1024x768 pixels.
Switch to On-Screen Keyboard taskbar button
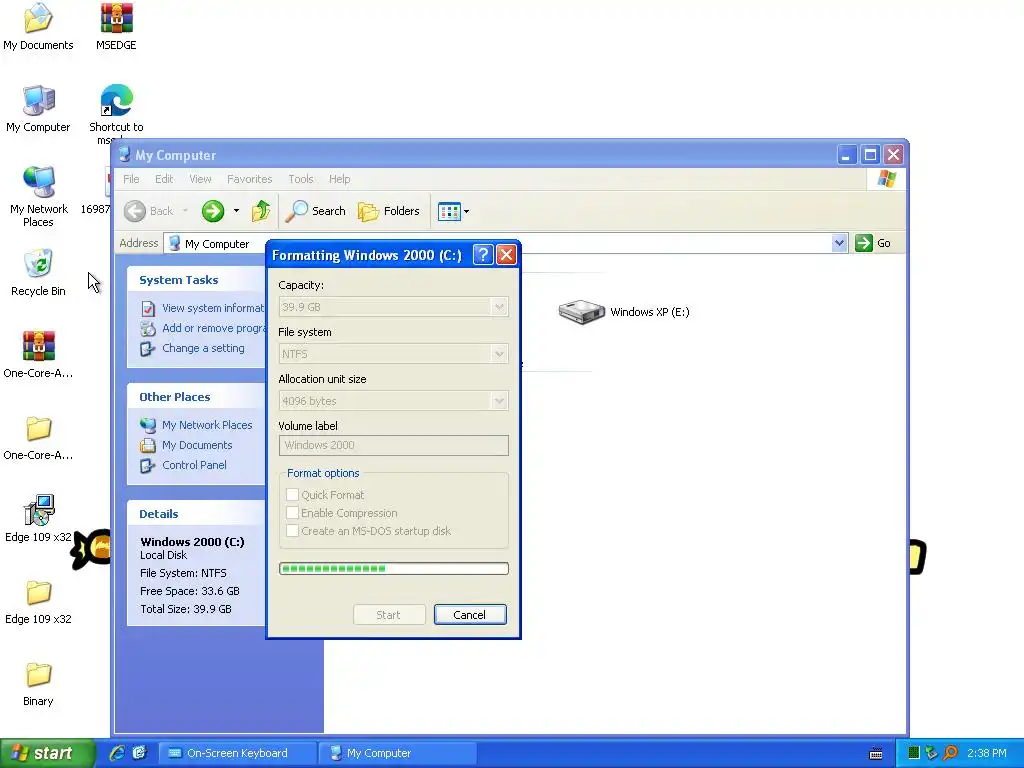(x=237, y=753)
